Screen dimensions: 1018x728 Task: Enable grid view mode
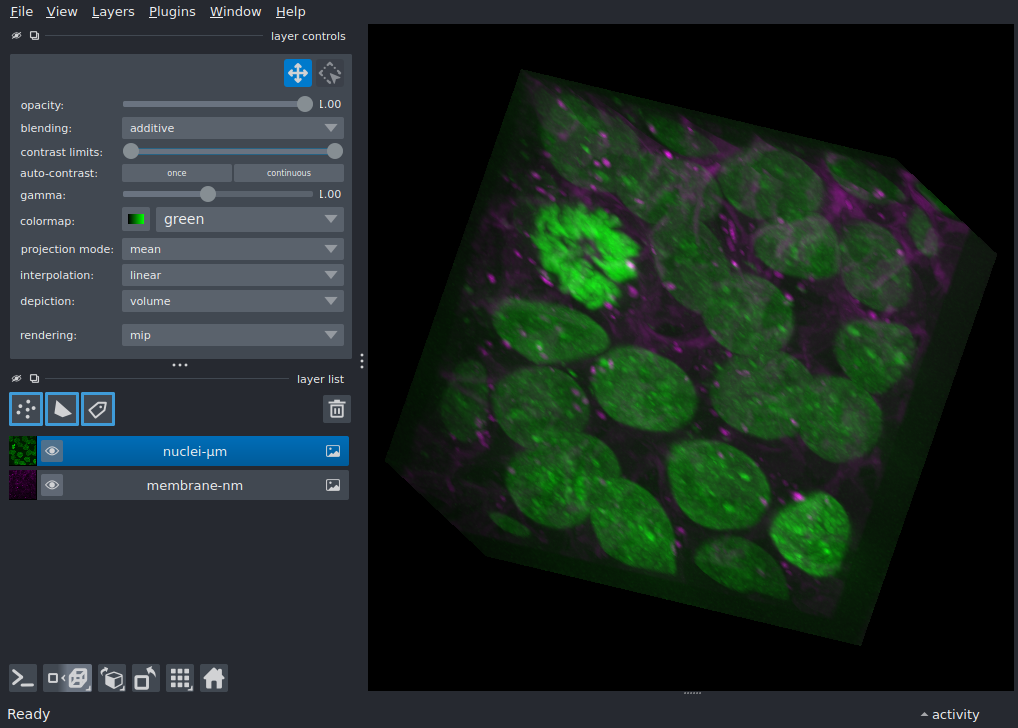(x=180, y=678)
